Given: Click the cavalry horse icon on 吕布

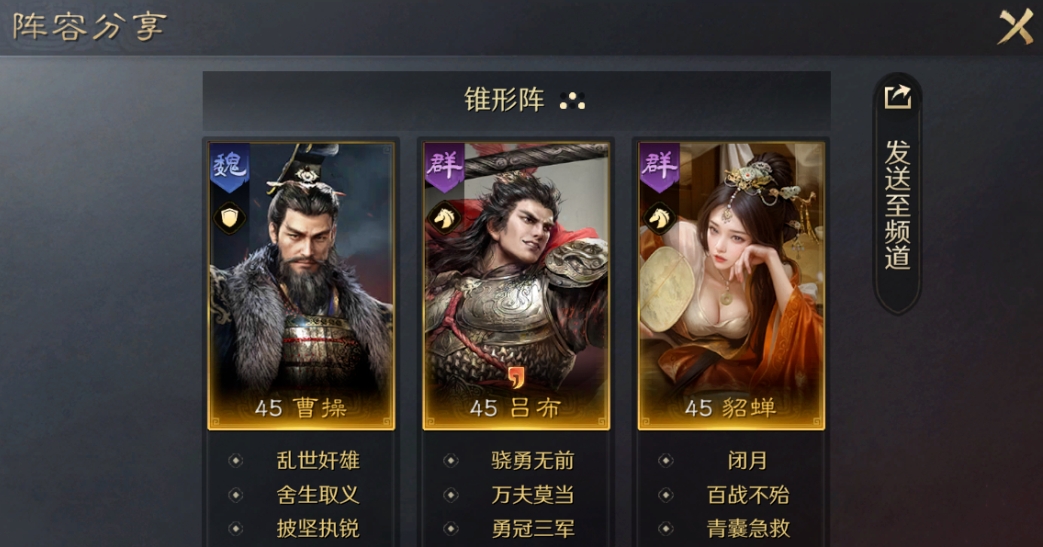Looking at the screenshot, I should pos(444,218).
